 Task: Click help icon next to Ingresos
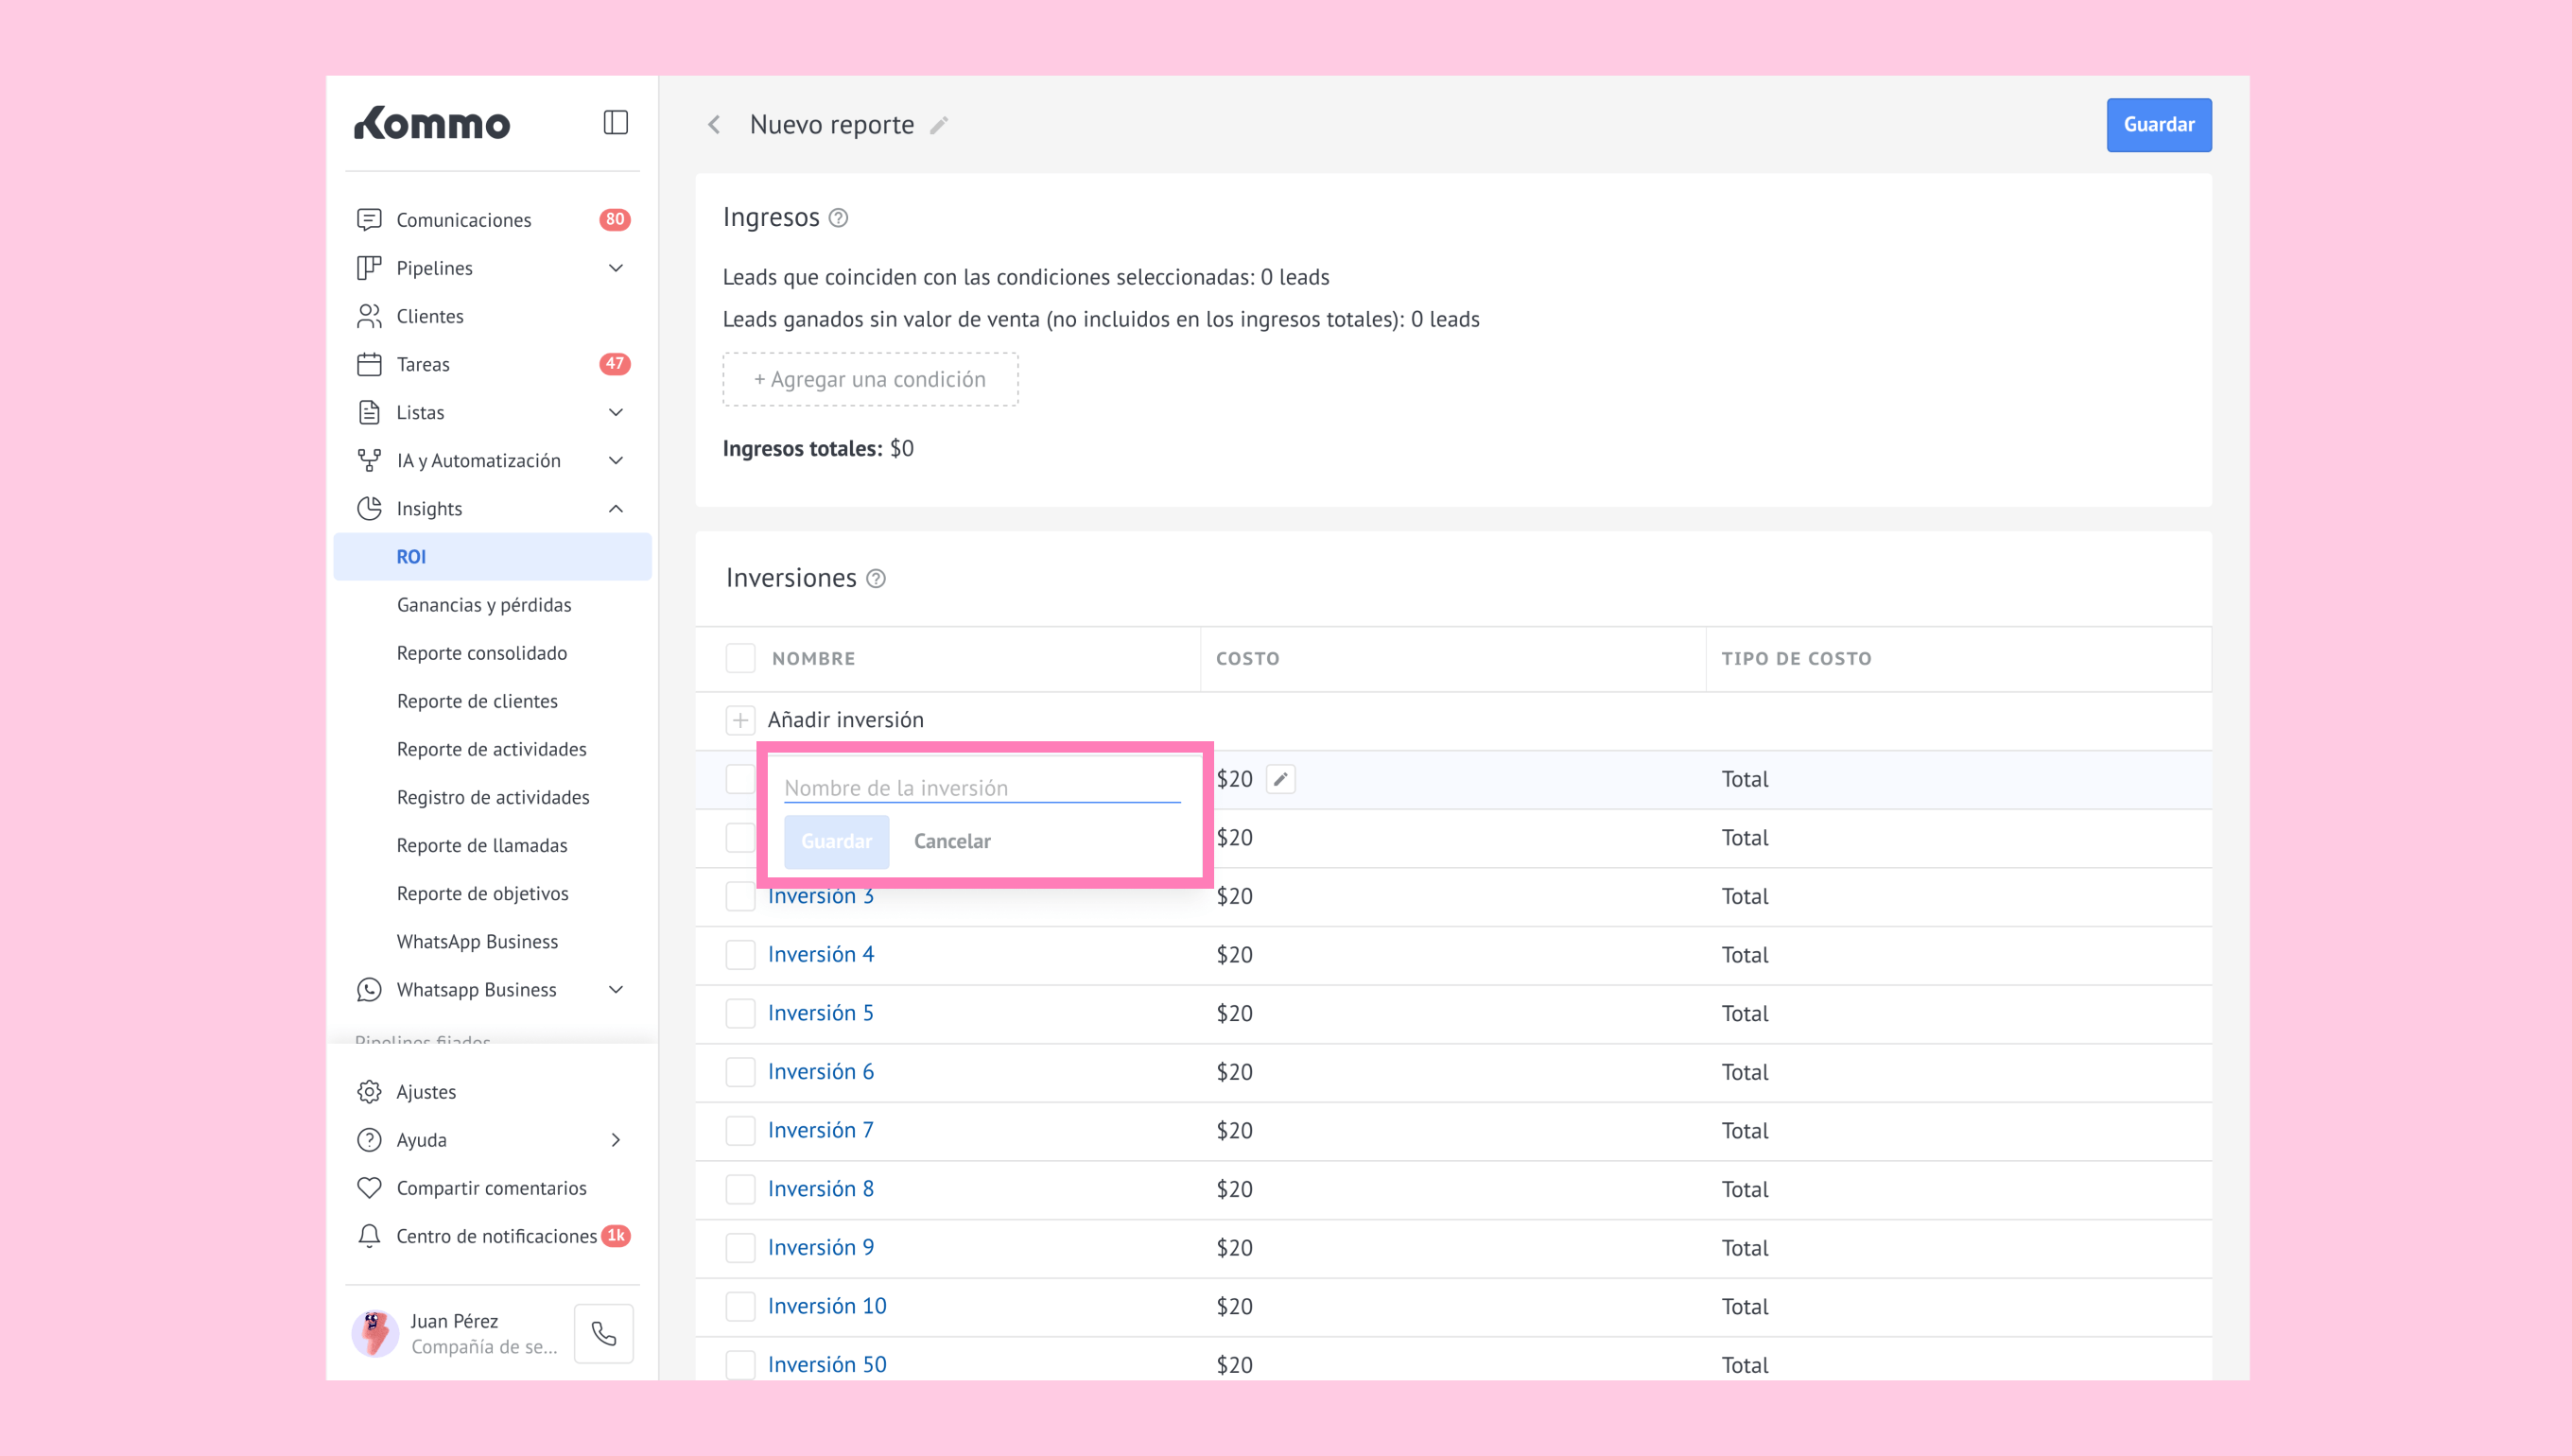[839, 218]
